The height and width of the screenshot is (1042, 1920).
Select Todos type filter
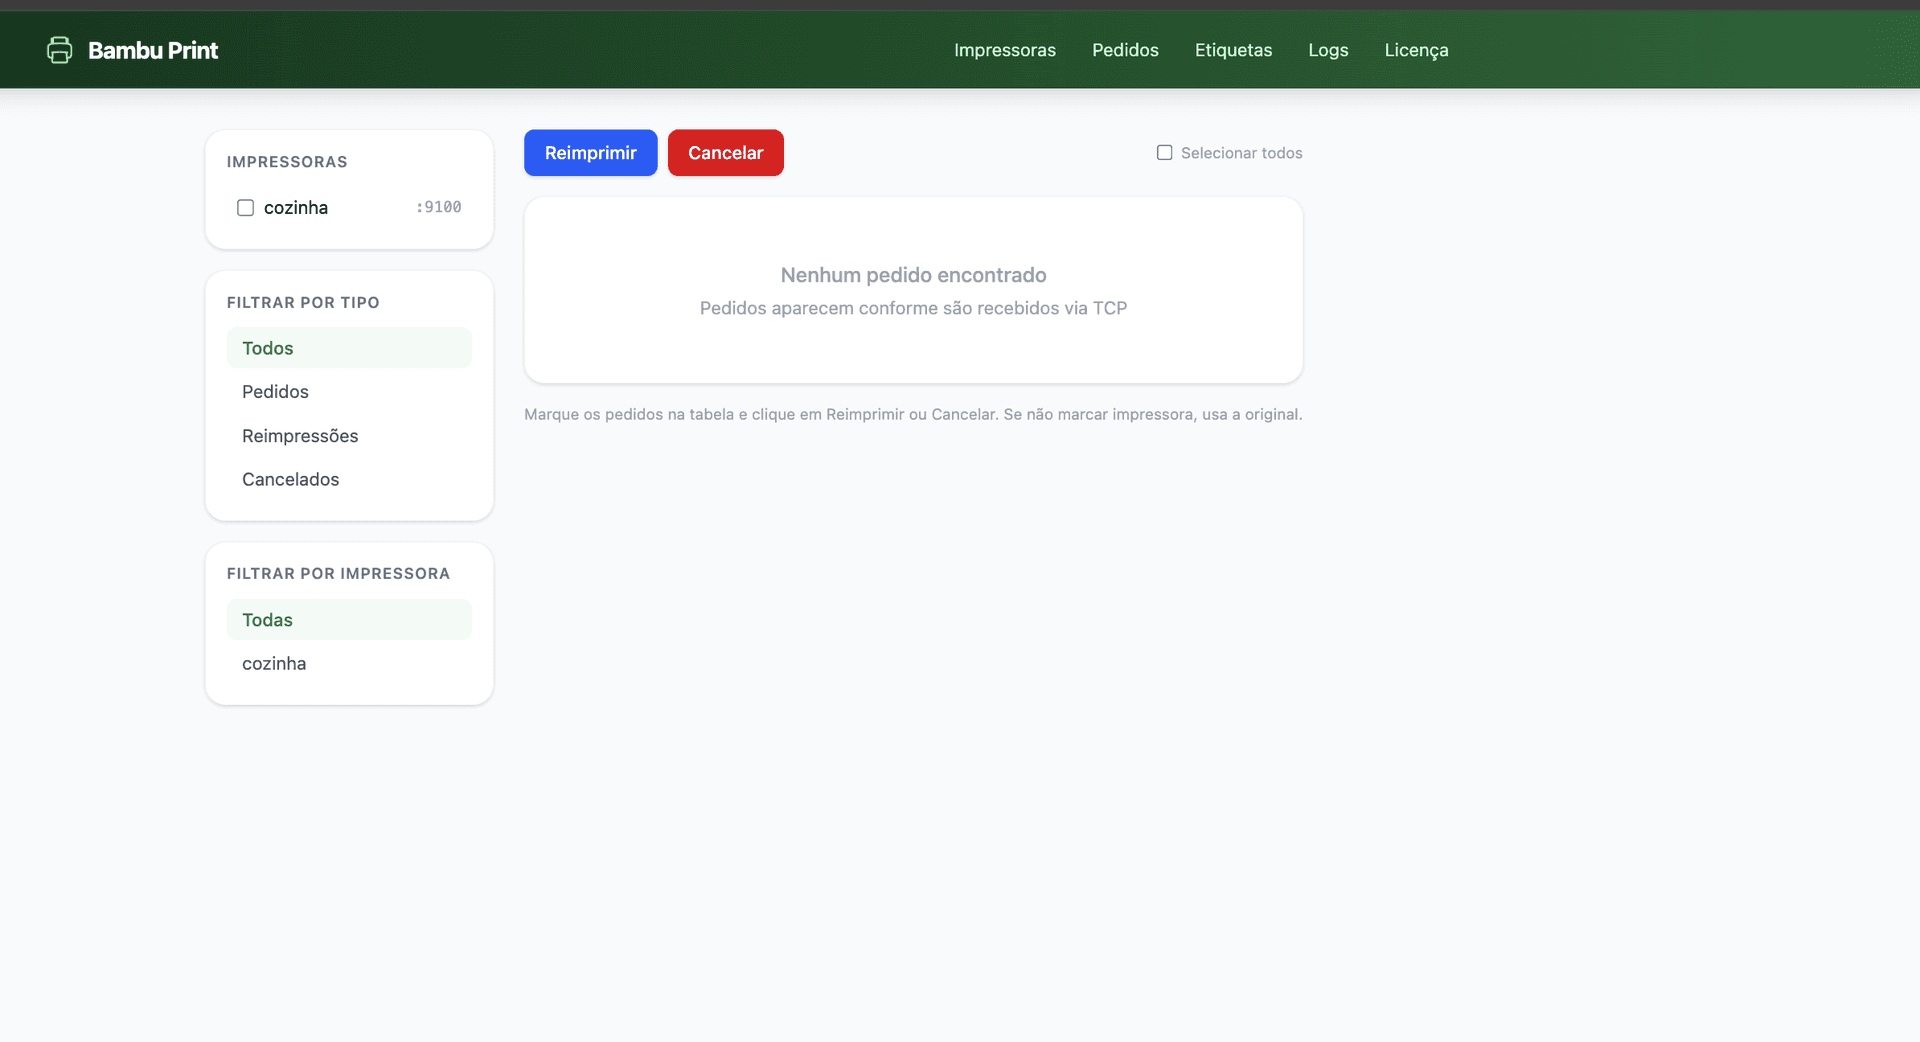[x=349, y=348]
